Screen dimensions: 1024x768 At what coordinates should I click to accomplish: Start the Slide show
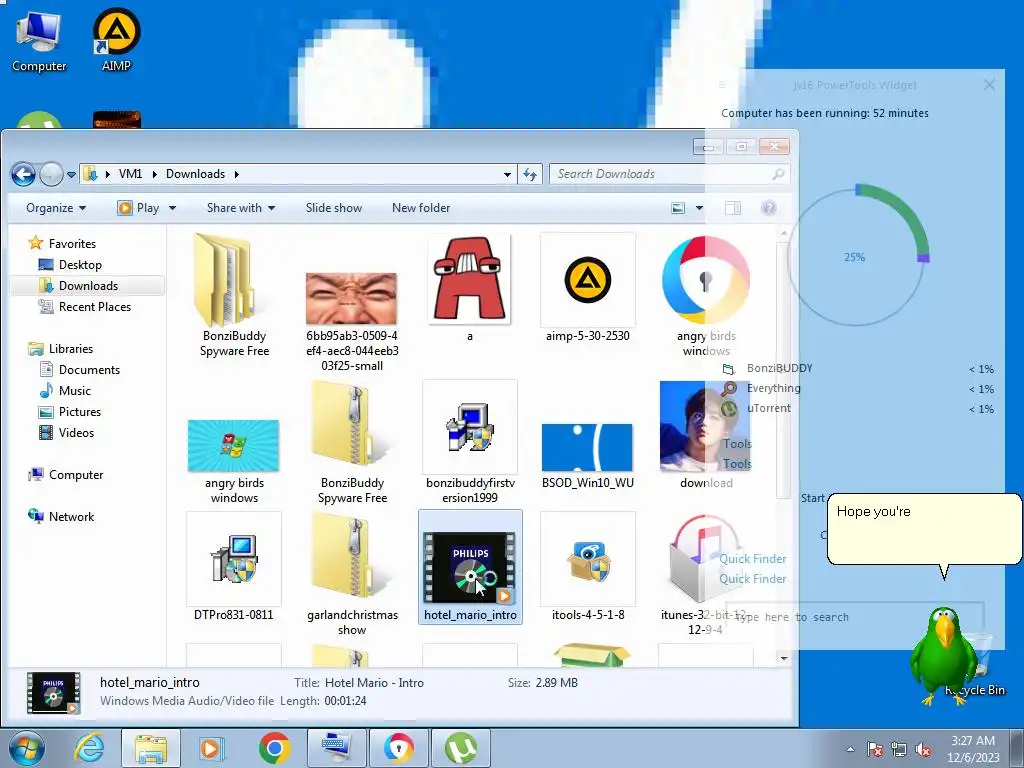pyautogui.click(x=334, y=208)
